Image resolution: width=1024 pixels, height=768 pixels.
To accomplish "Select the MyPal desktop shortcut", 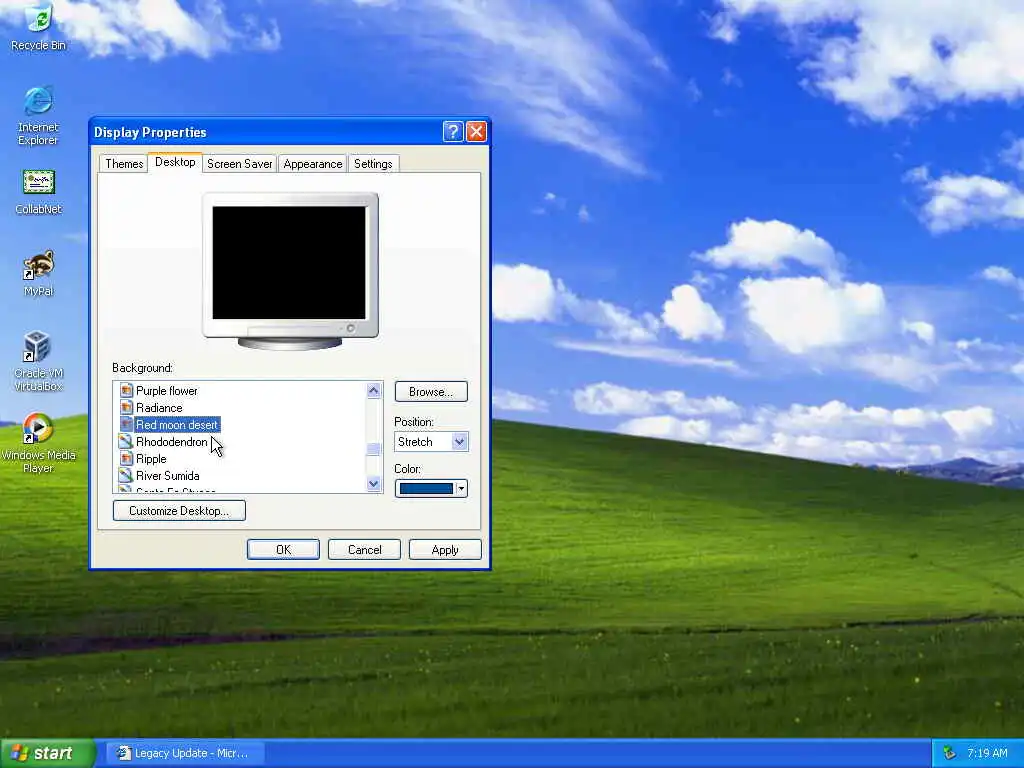I will coord(39,274).
